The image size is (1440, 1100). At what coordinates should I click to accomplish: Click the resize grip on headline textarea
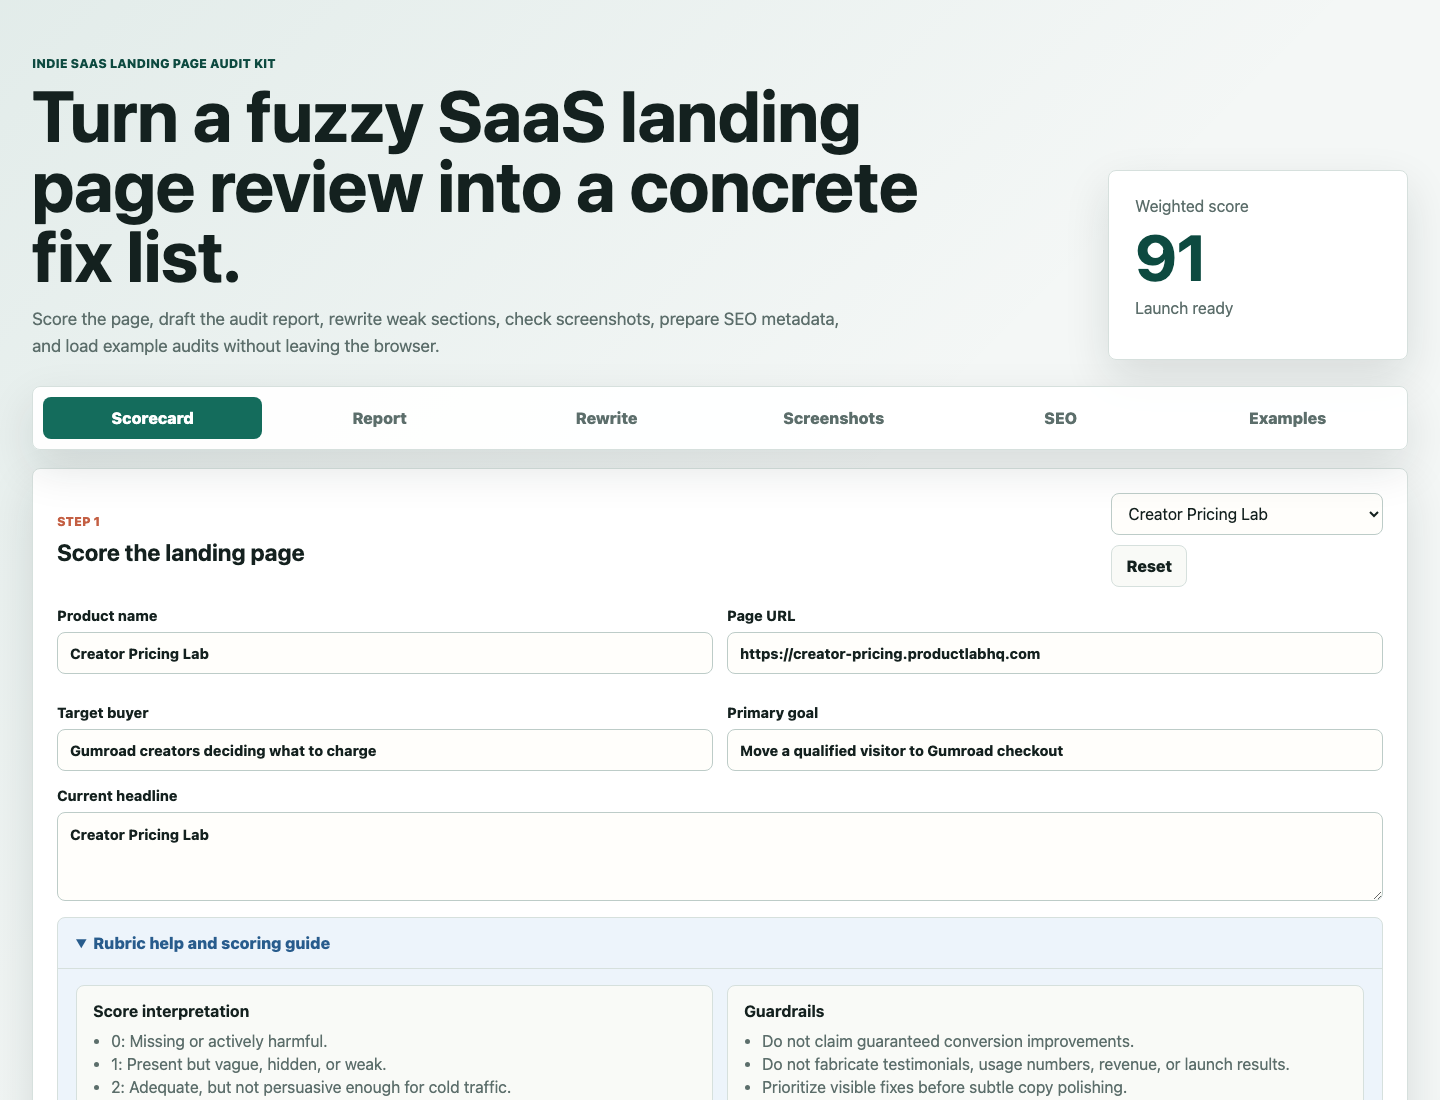pyautogui.click(x=1376, y=894)
